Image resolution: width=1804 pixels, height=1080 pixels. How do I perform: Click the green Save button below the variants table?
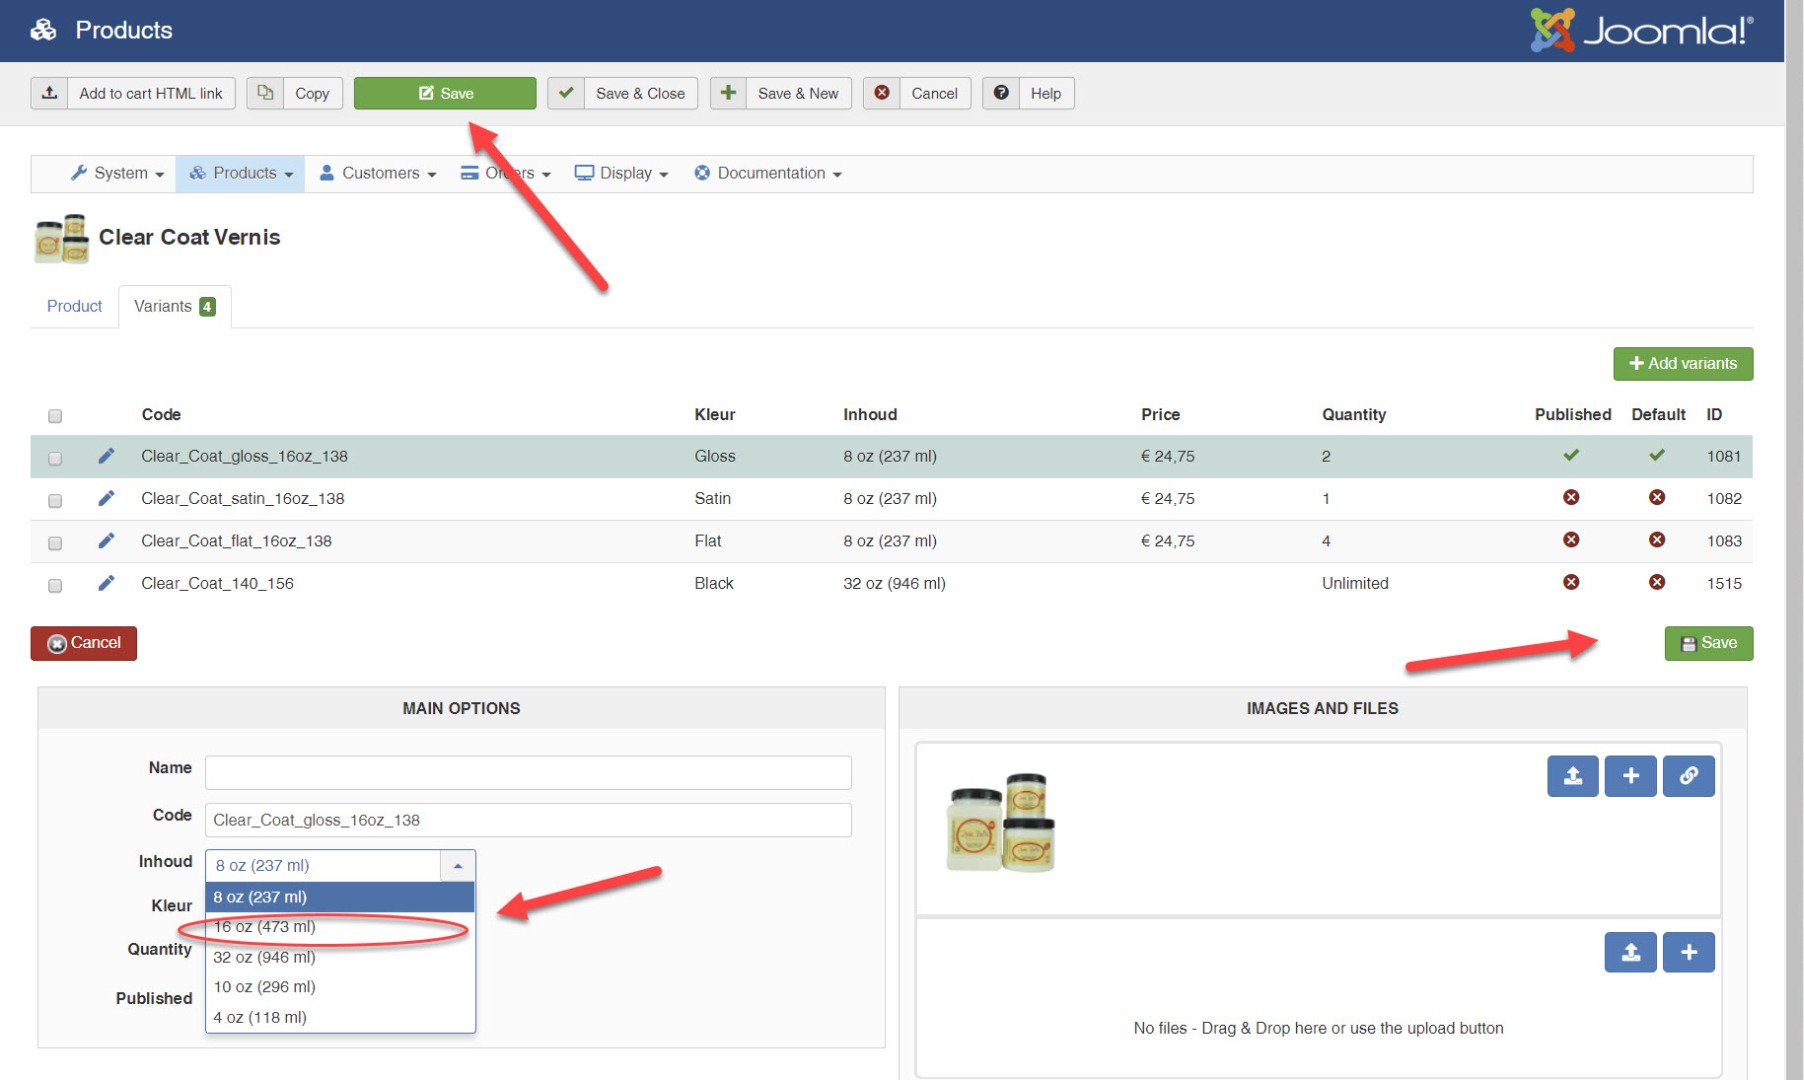click(1708, 643)
